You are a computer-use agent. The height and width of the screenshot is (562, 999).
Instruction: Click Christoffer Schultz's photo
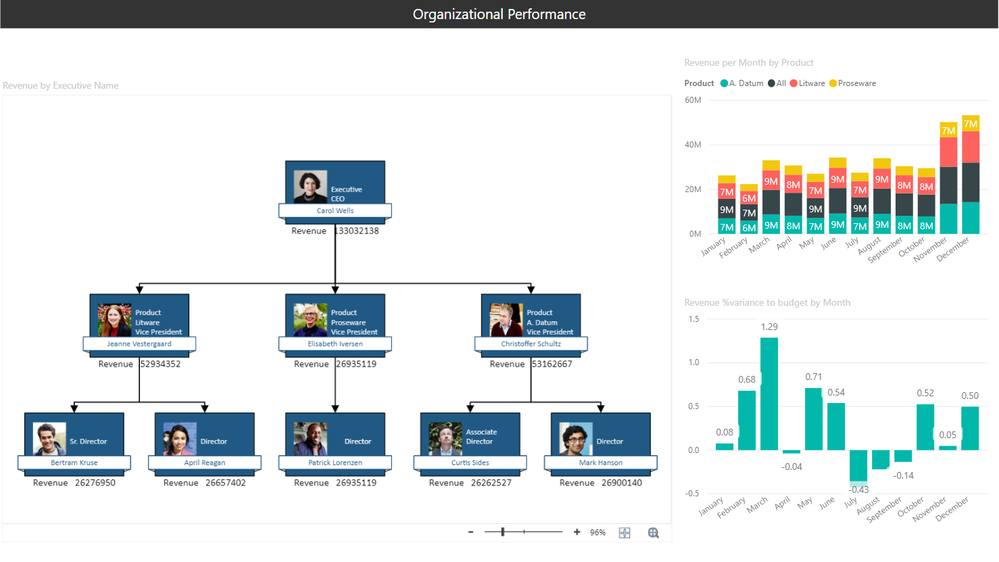click(506, 320)
